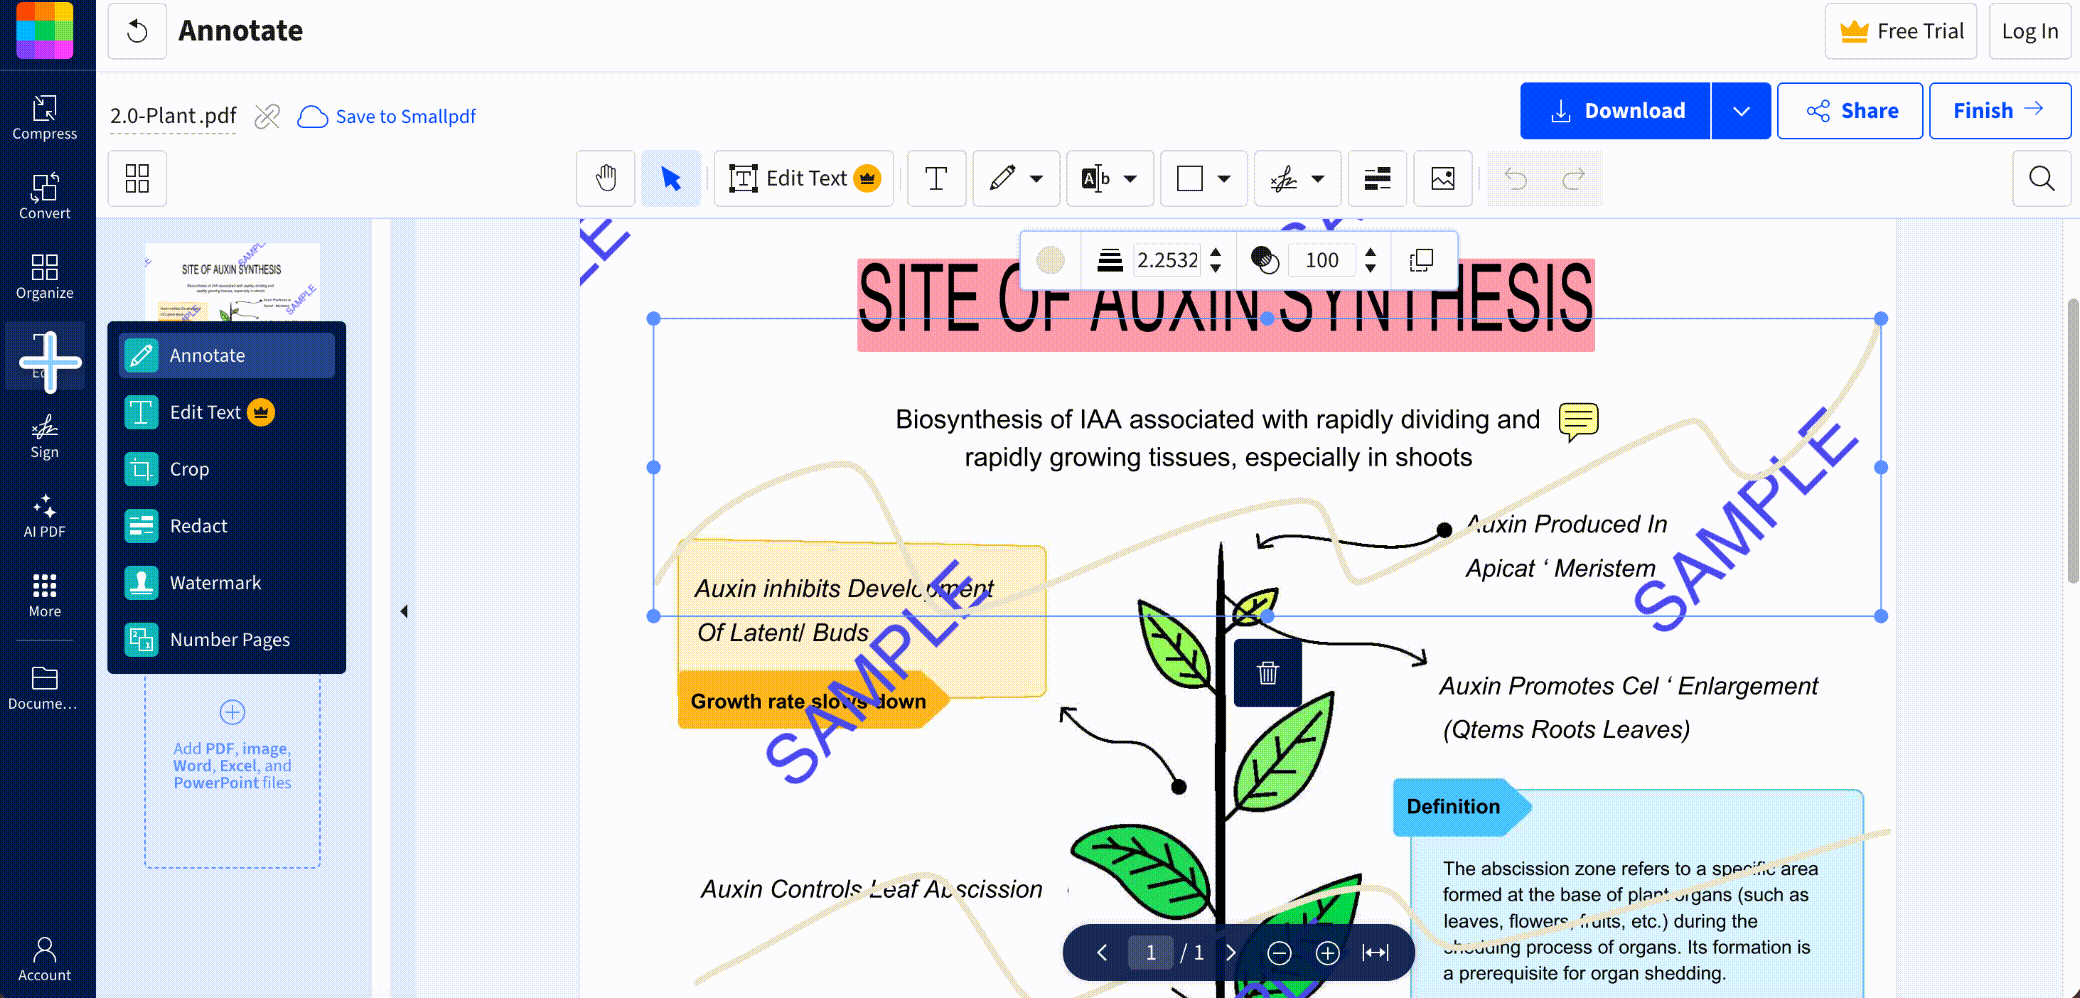Viewport: 2080px width, 998px height.
Task: Click the Share button
Action: (1850, 110)
